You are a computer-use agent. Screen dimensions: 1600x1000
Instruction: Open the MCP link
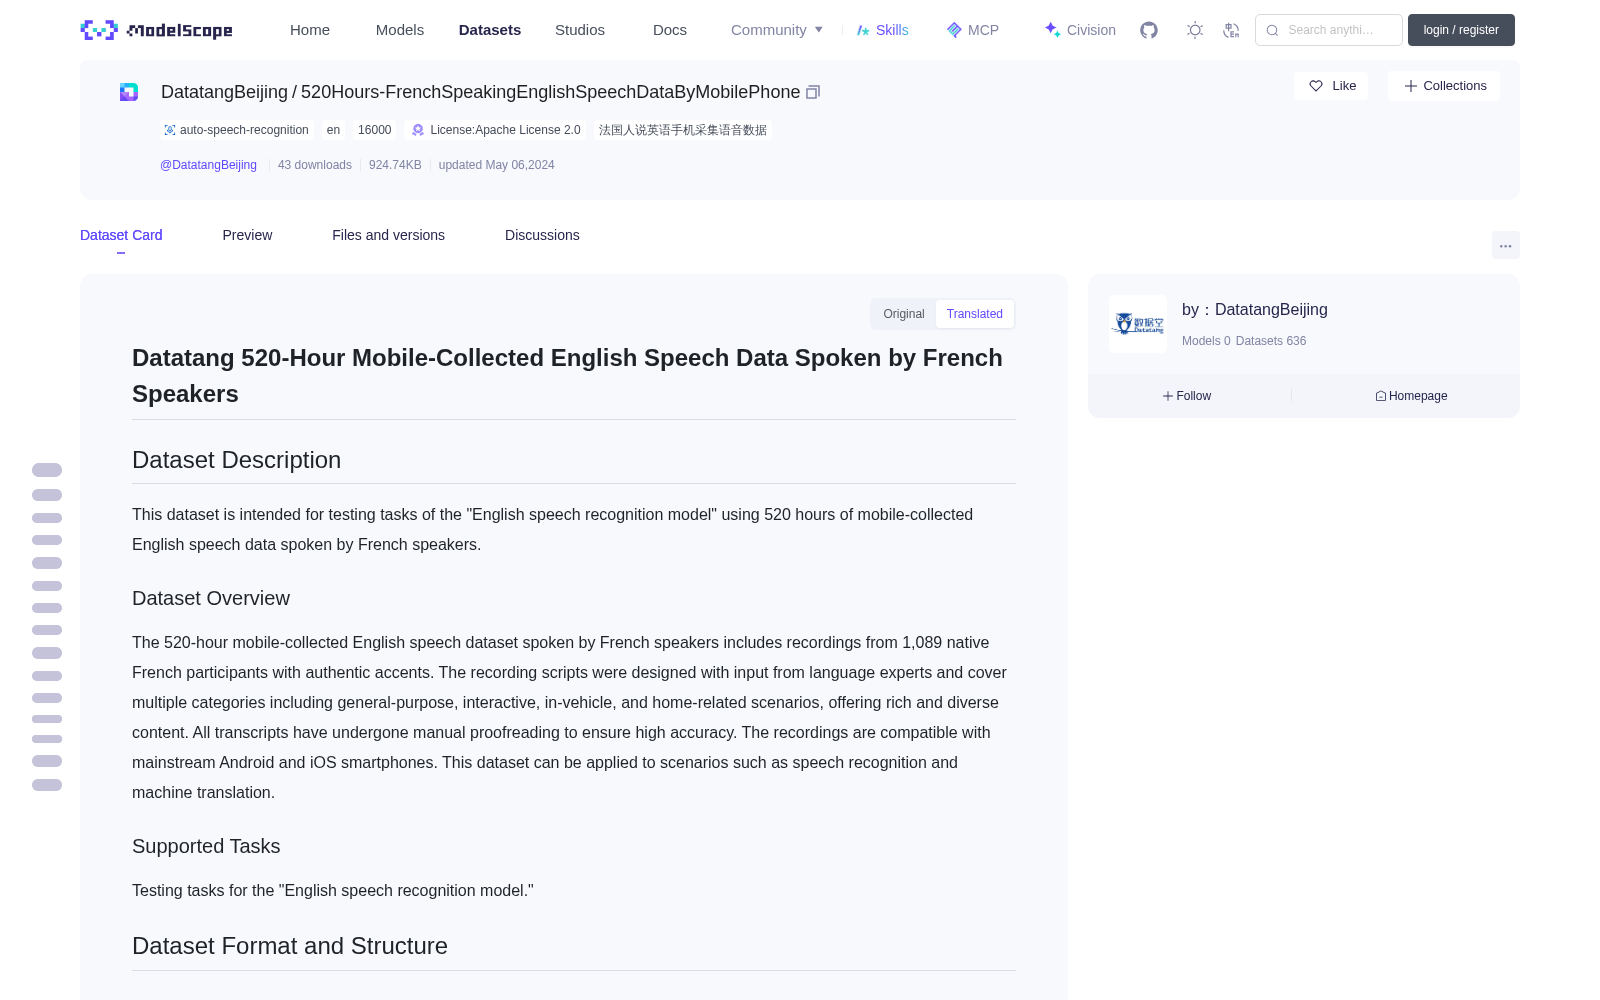coord(972,30)
